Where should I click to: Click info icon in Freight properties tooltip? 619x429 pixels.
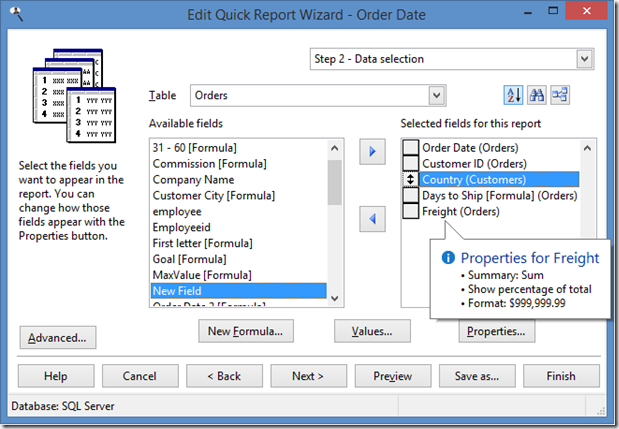coord(448,258)
